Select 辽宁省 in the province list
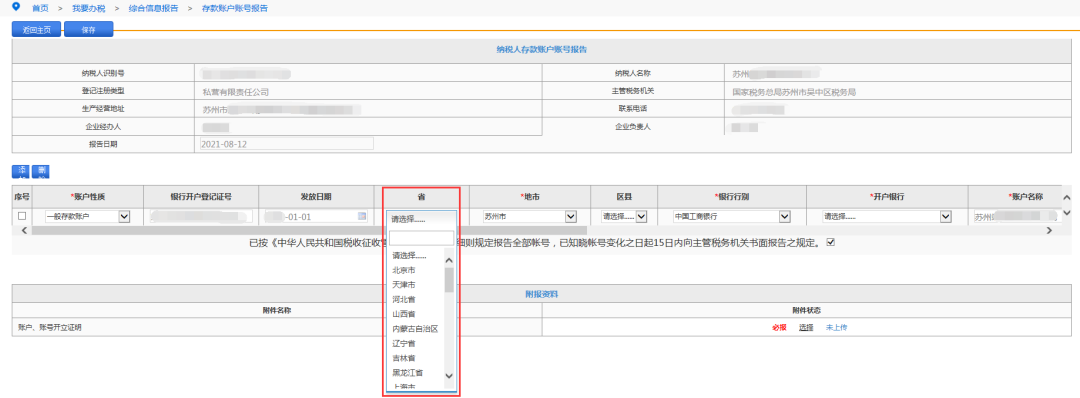Screen dimensions: 1080x398 pyautogui.click(x=404, y=343)
